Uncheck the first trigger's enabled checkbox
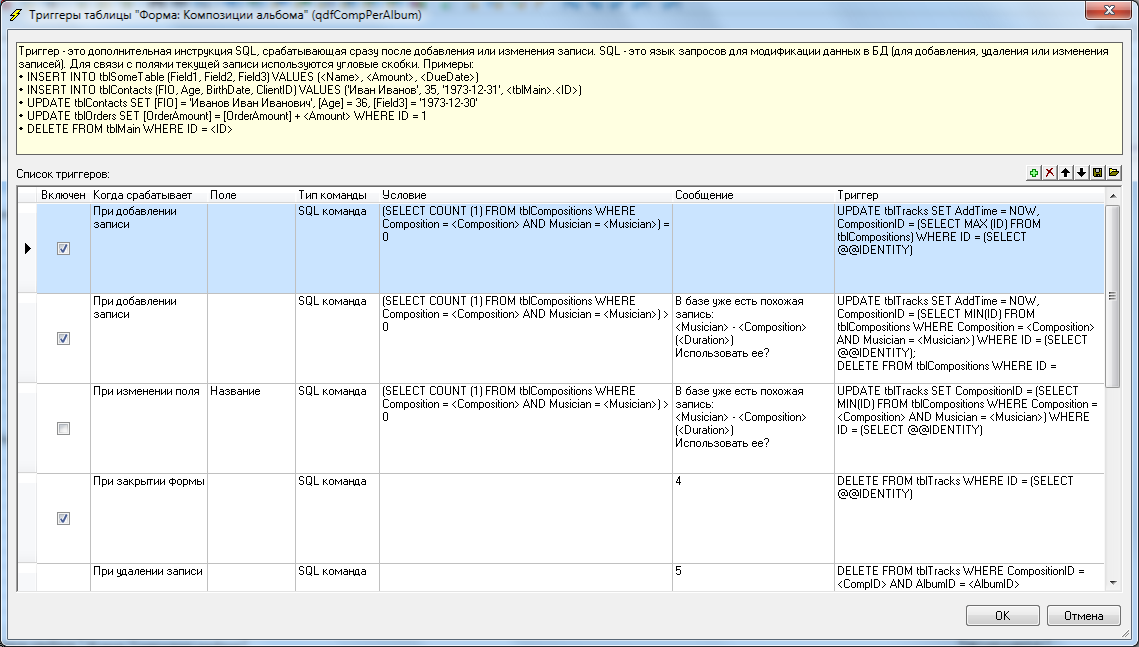Image resolution: width=1139 pixels, height=647 pixels. [63, 248]
